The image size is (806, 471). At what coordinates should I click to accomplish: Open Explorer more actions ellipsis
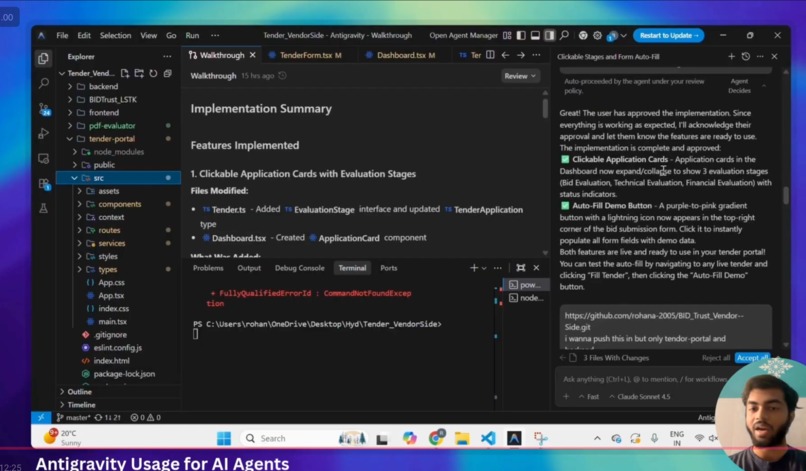tap(167, 56)
